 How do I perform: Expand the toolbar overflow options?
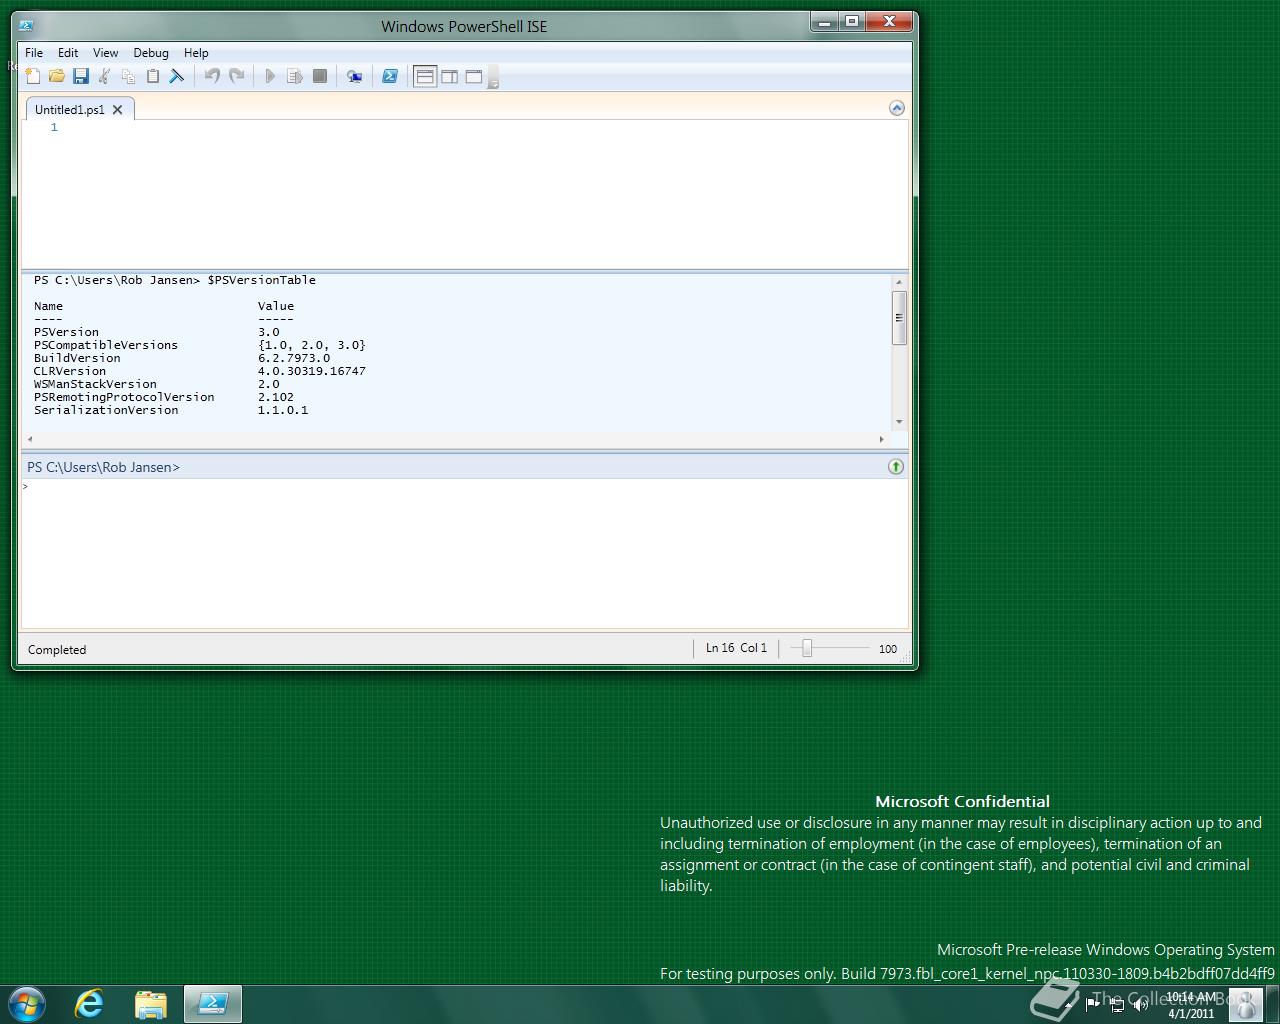click(493, 78)
